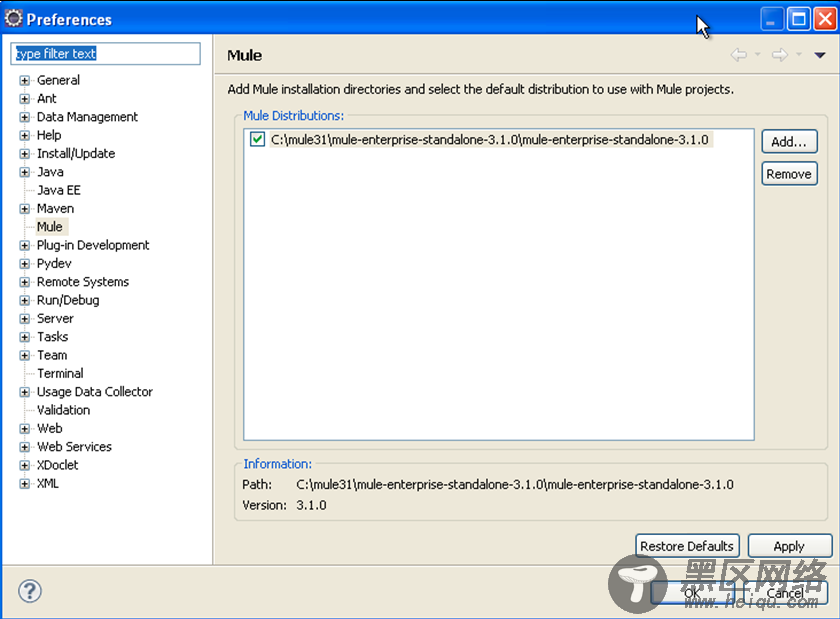Expand the Remote Systems node
The width and height of the screenshot is (840, 619).
[x=24, y=282]
